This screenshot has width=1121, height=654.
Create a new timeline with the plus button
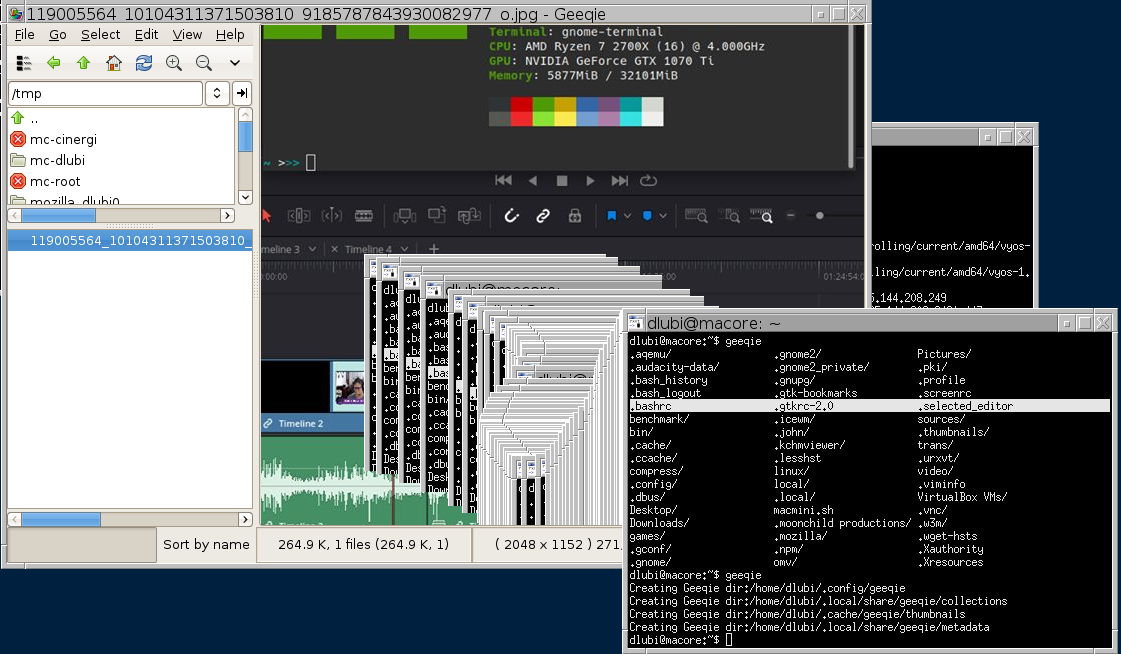(434, 249)
